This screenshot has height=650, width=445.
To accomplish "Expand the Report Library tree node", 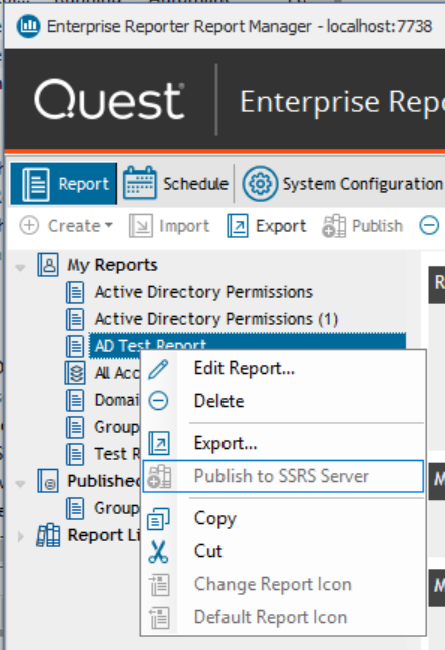I will (20, 536).
